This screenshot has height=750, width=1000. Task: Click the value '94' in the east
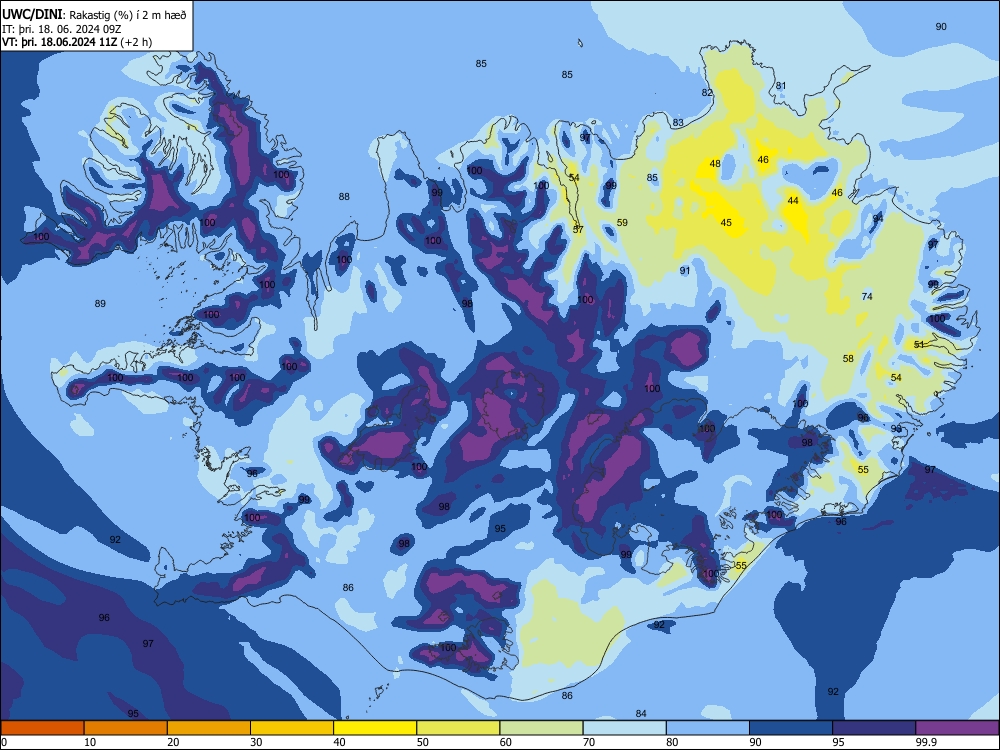point(878,218)
